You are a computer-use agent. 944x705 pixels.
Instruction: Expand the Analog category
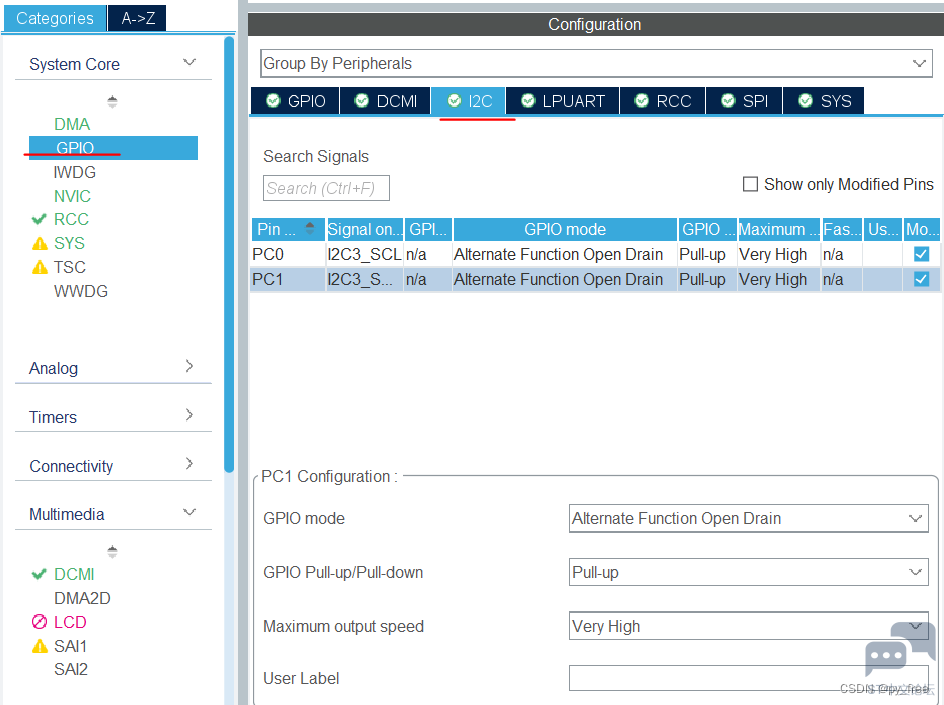point(189,366)
